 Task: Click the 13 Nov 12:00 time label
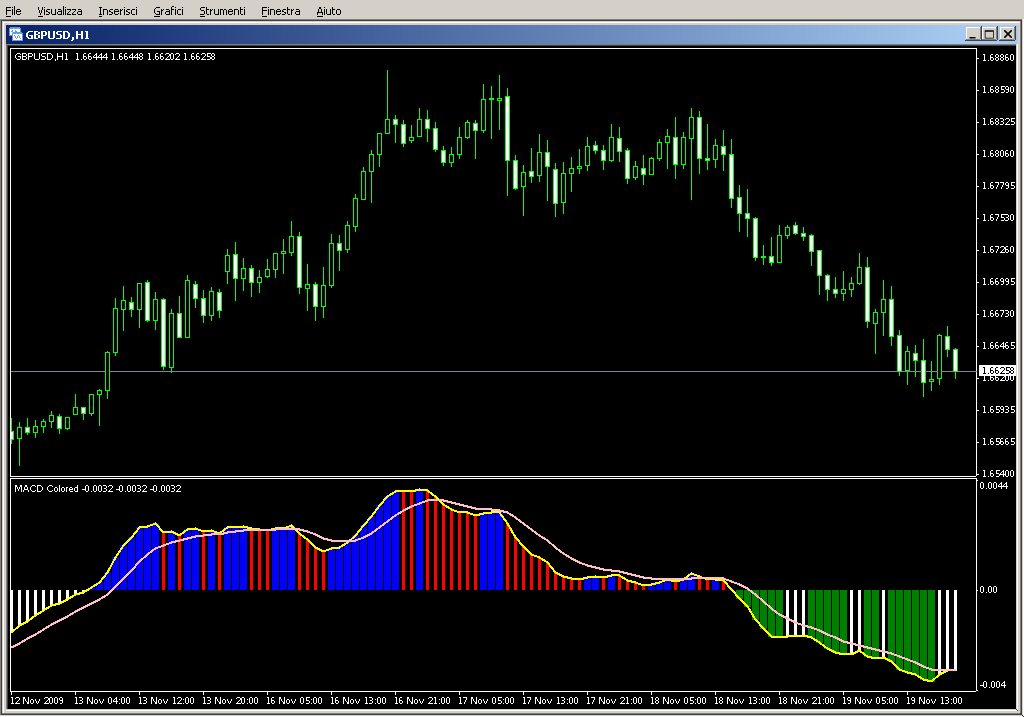[166, 701]
